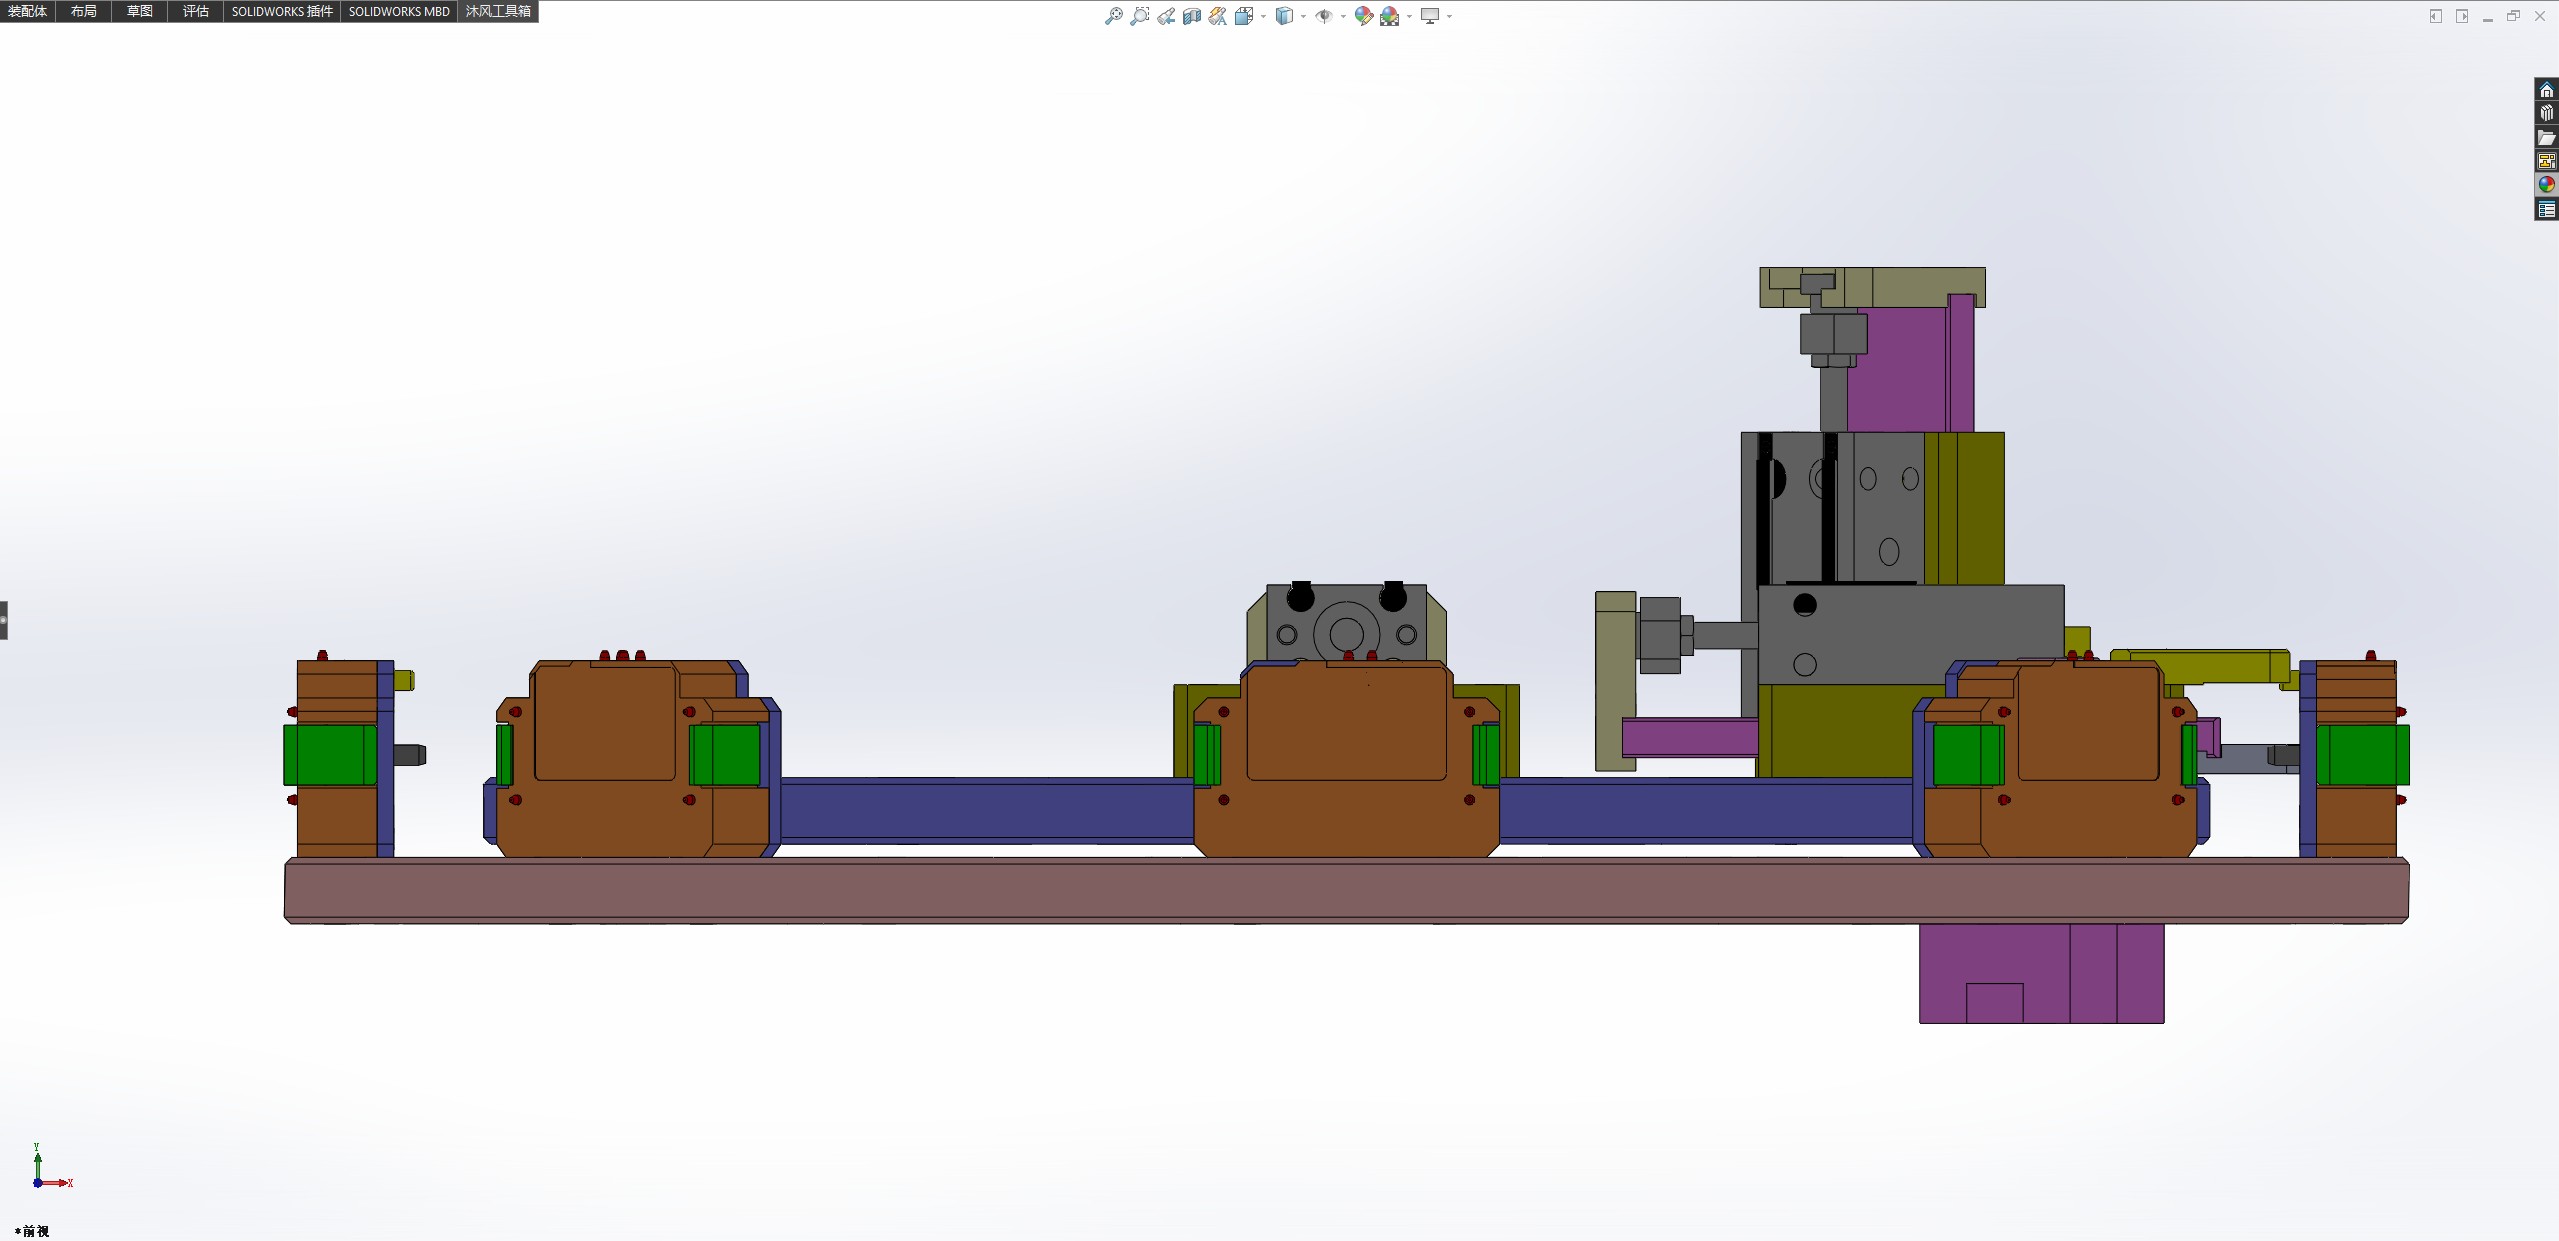
Task: Open the SOLIDWORKS MBD tab
Action: tap(398, 11)
